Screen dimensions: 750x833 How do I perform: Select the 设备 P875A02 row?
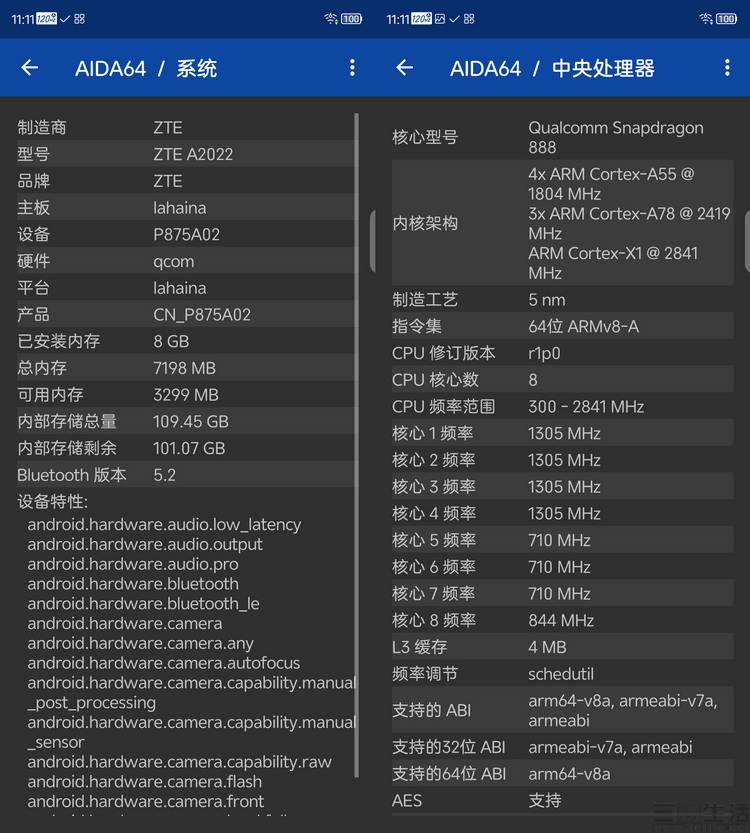[185, 234]
